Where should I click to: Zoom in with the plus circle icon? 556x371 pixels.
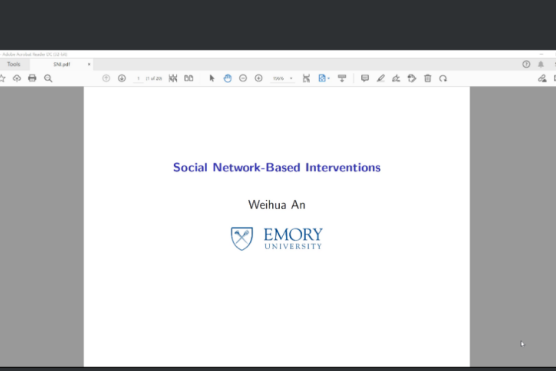click(x=258, y=78)
